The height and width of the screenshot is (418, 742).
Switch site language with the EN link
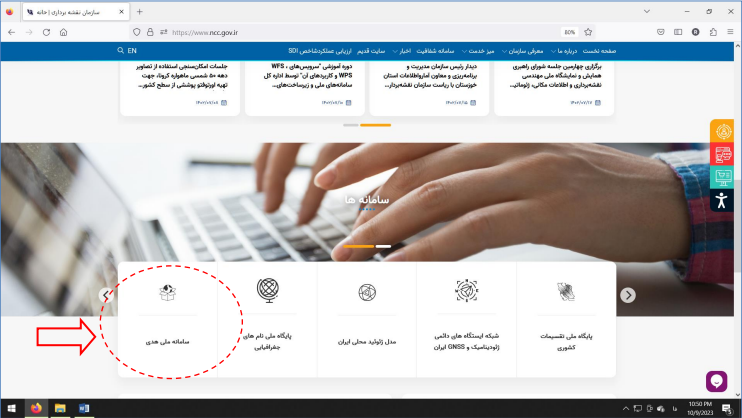pos(132,50)
